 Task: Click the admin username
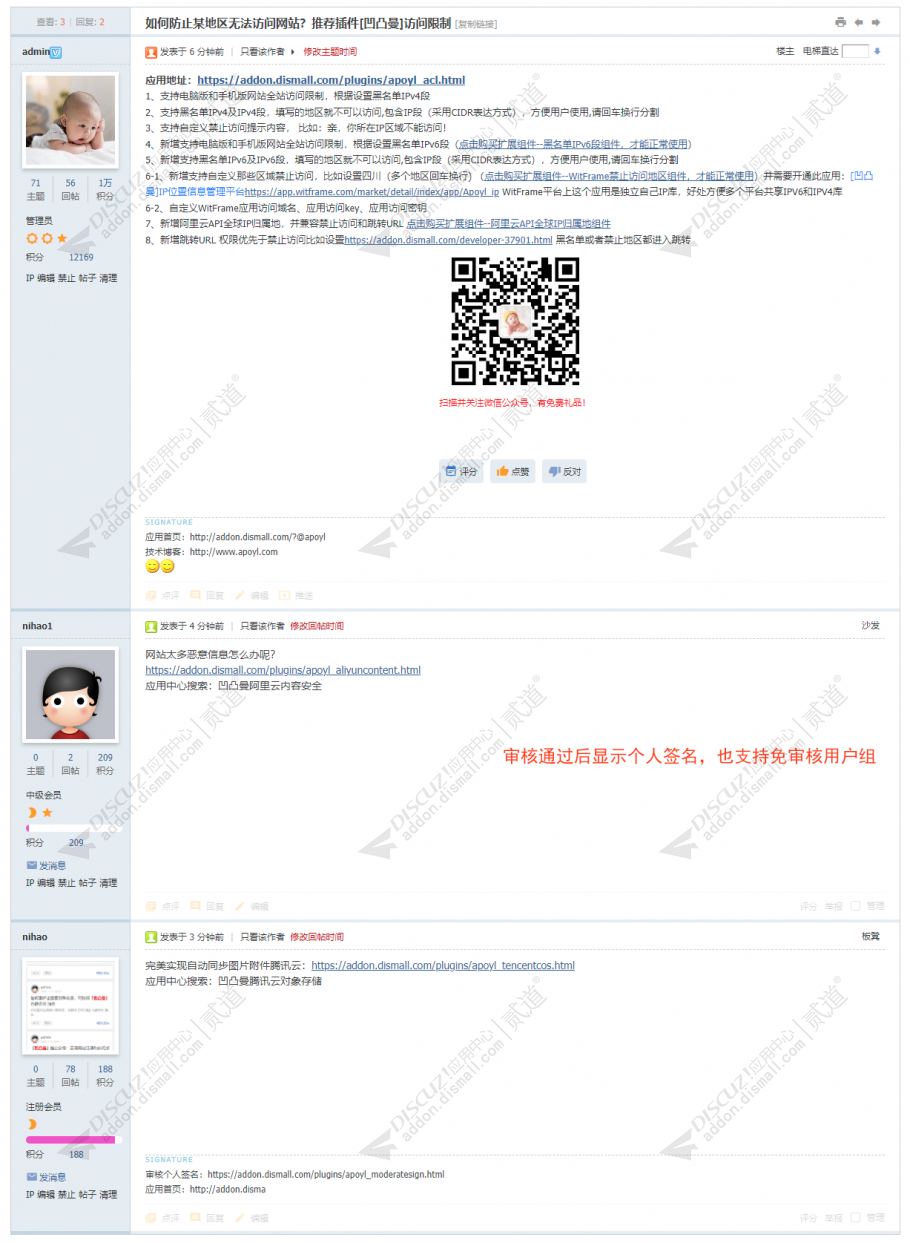[x=35, y=51]
